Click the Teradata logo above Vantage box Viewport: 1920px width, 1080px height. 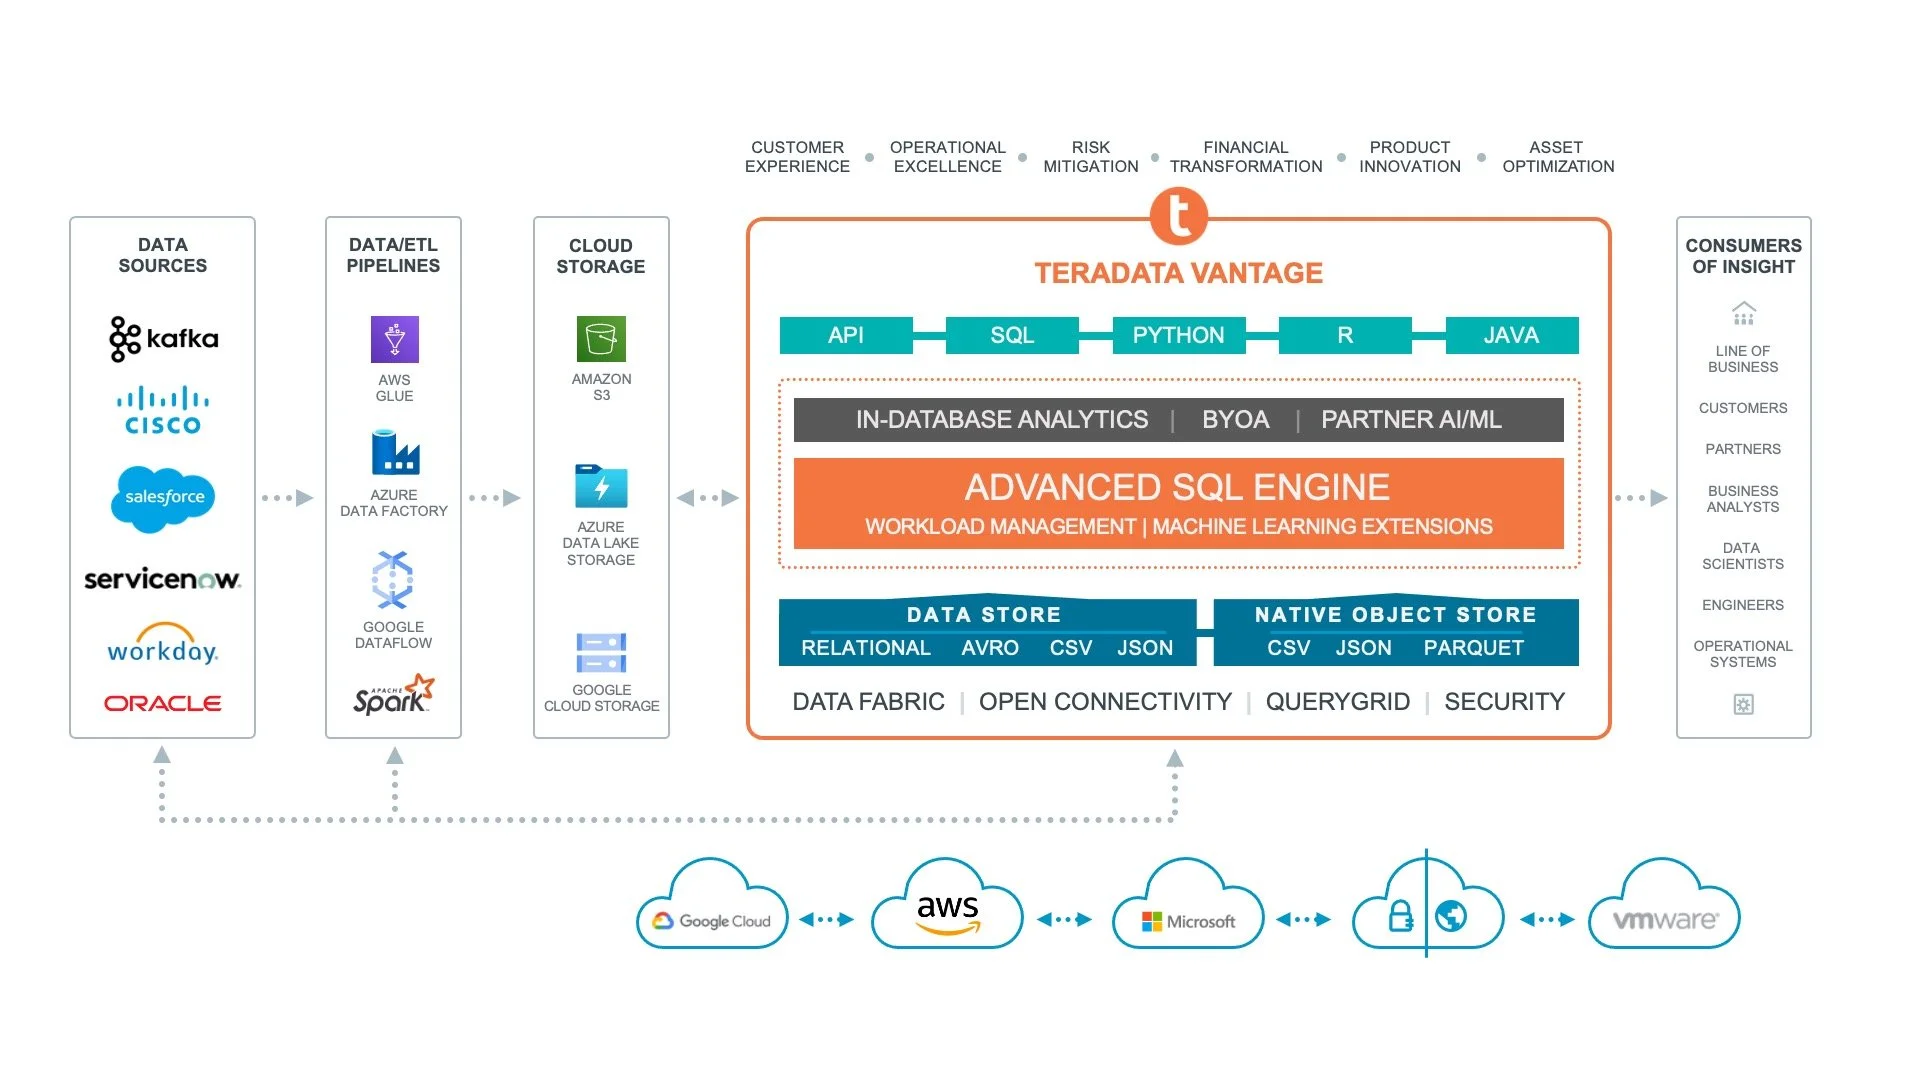click(x=1178, y=216)
